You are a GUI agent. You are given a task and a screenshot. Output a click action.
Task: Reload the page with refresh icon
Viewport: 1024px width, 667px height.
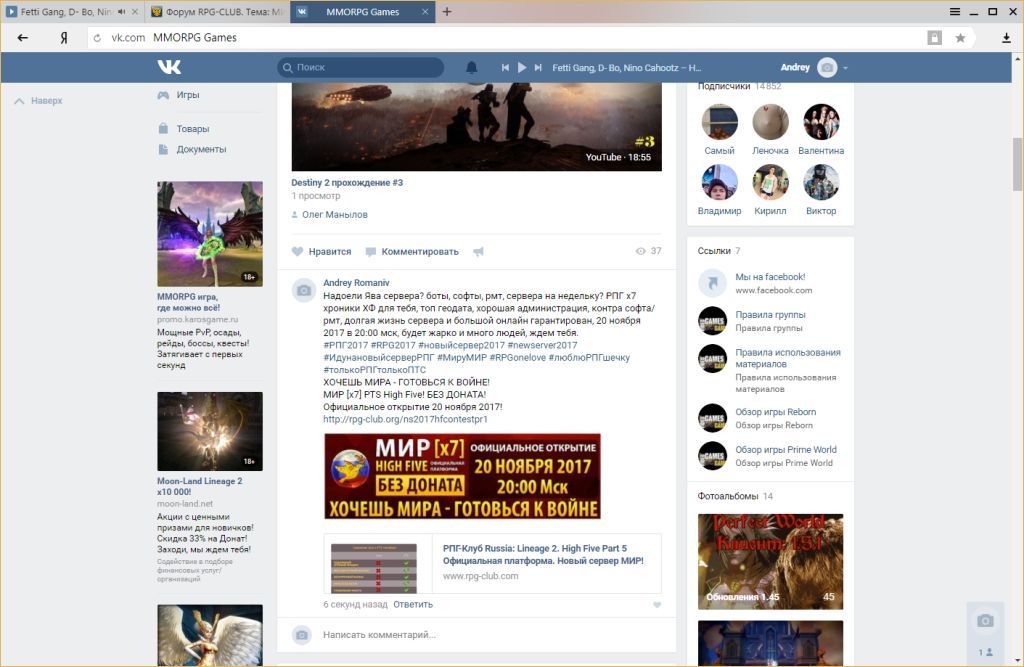(x=97, y=38)
